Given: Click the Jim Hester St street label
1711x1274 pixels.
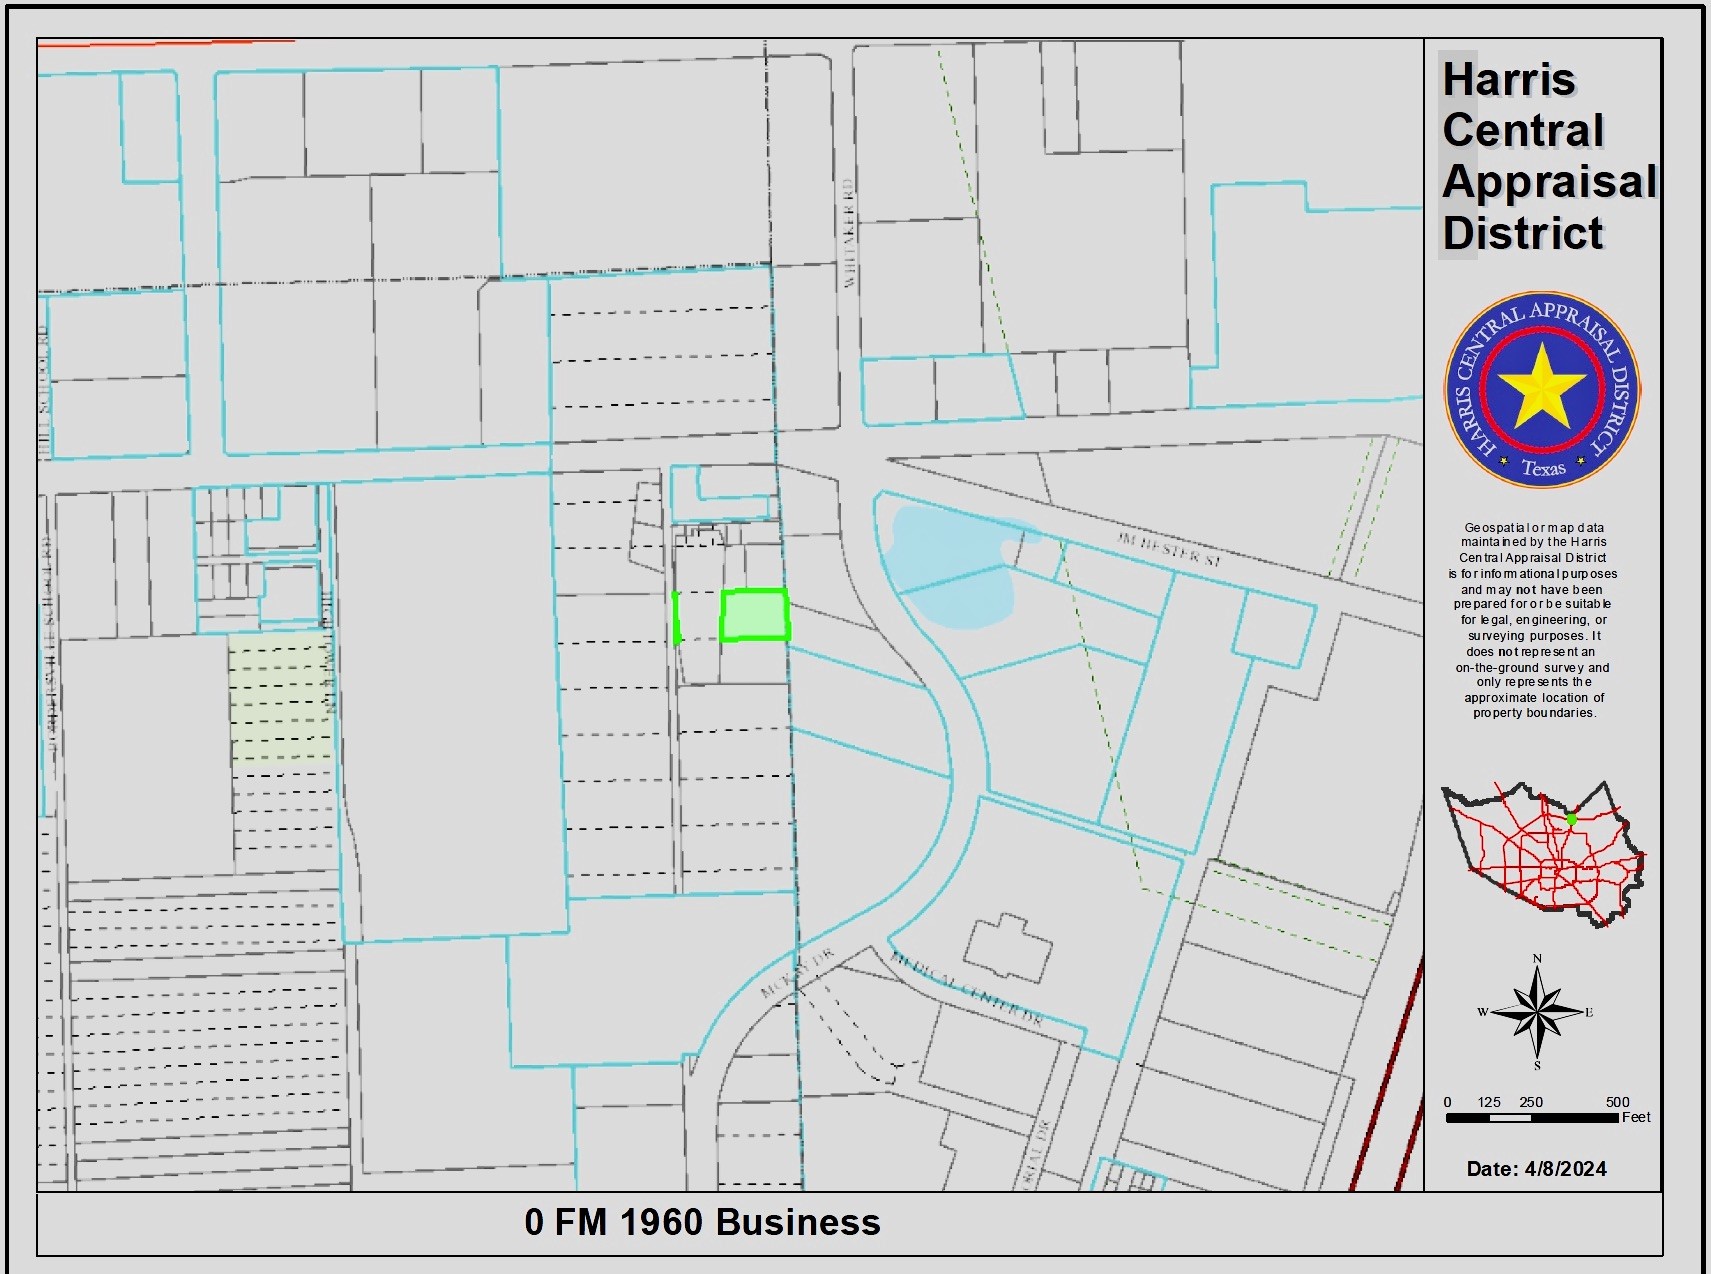Looking at the screenshot, I should coord(1168,549).
